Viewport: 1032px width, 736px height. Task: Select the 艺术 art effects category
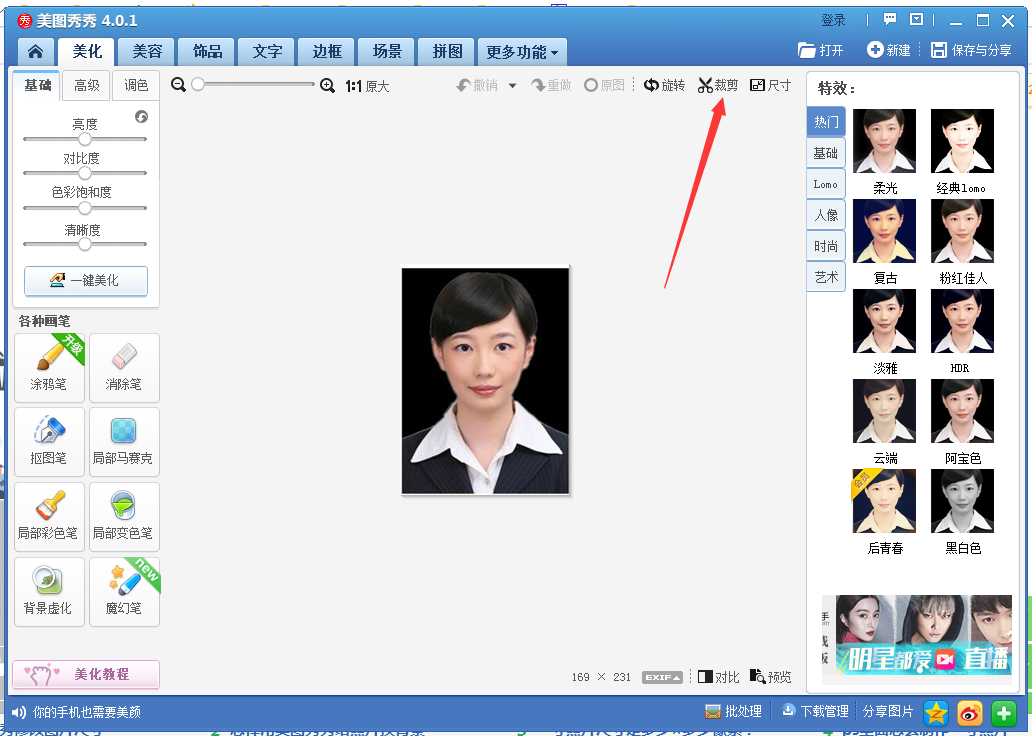pos(826,277)
